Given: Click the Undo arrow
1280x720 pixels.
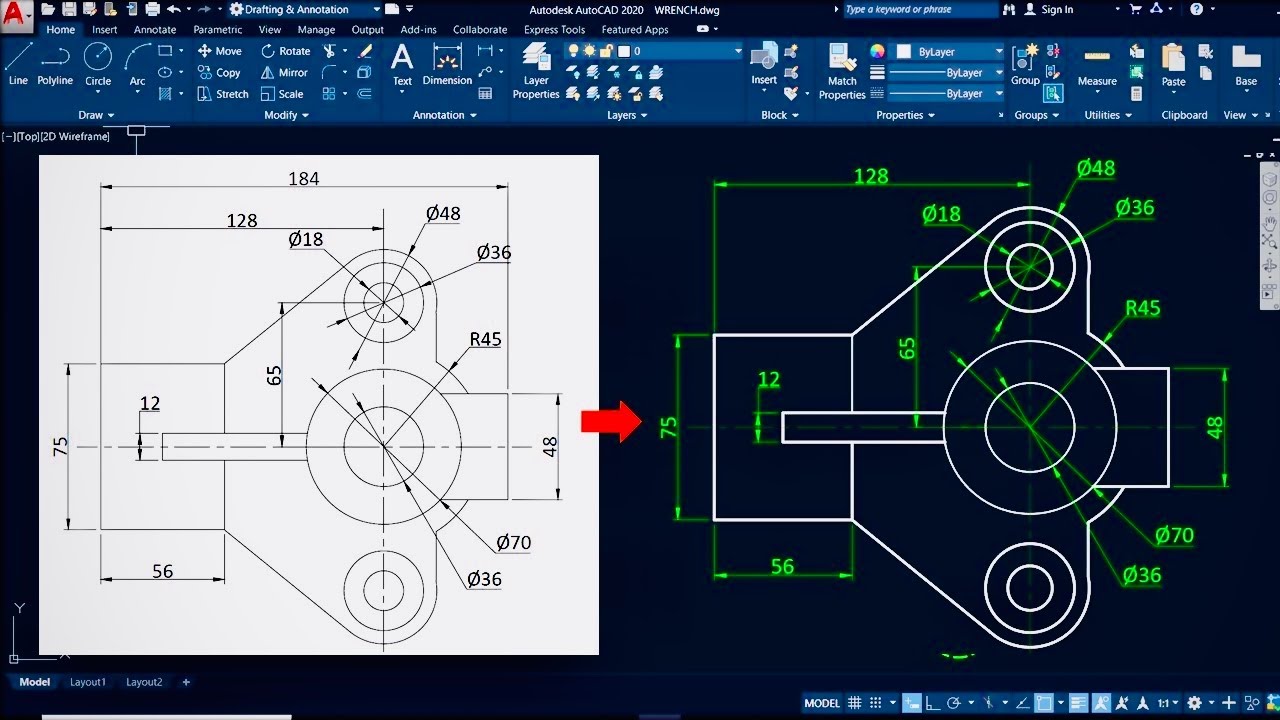Looking at the screenshot, I should coord(173,9).
